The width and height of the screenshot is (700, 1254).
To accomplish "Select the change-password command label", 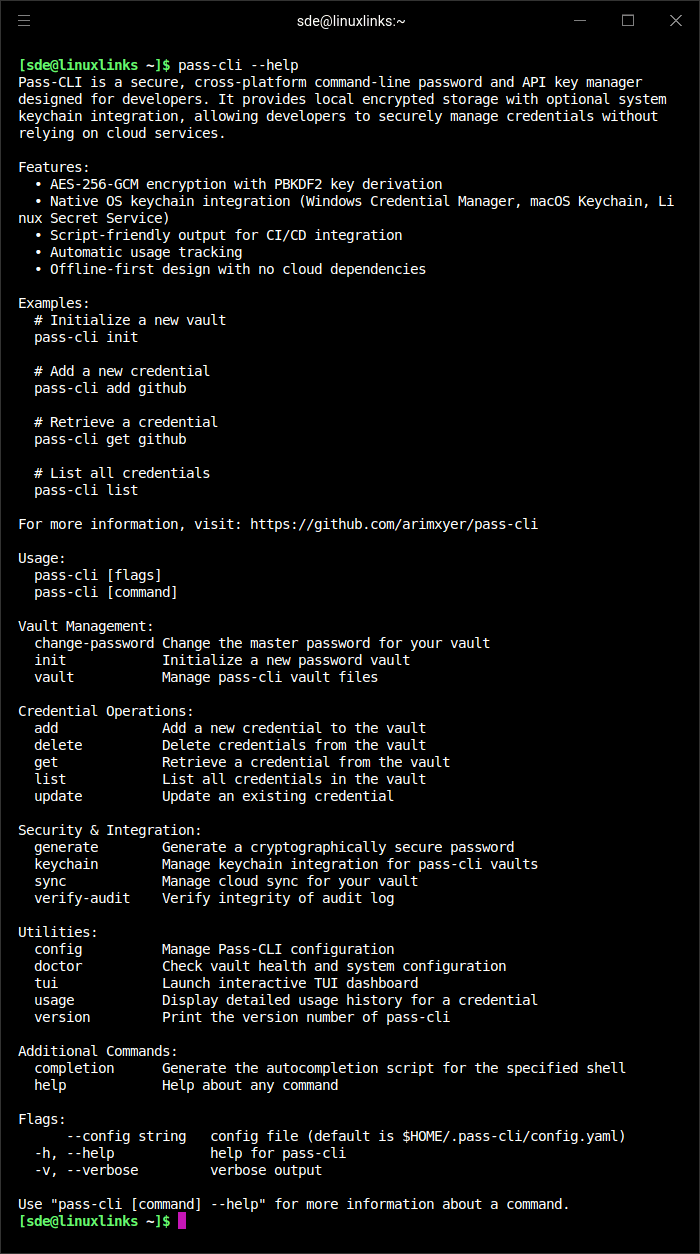I will (93, 642).
